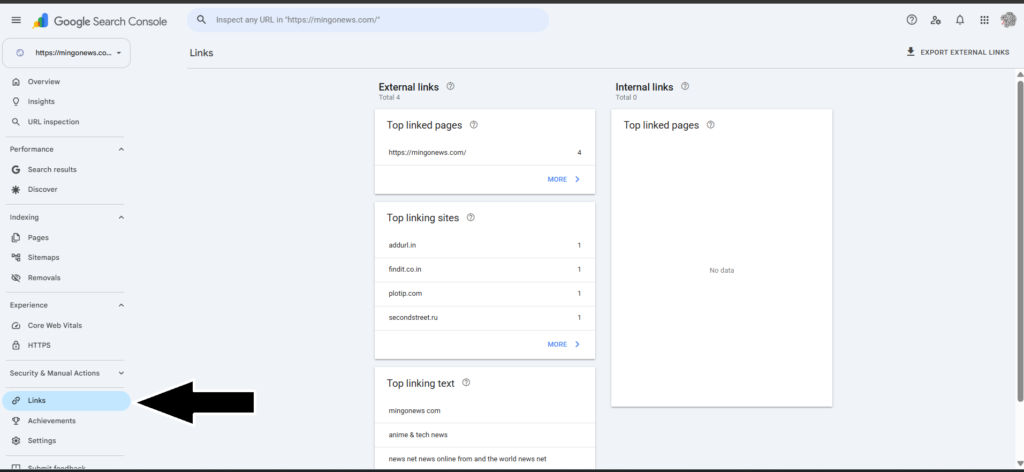Click the scrollbar down arrow
The height and width of the screenshot is (472, 1024).
(1019, 463)
